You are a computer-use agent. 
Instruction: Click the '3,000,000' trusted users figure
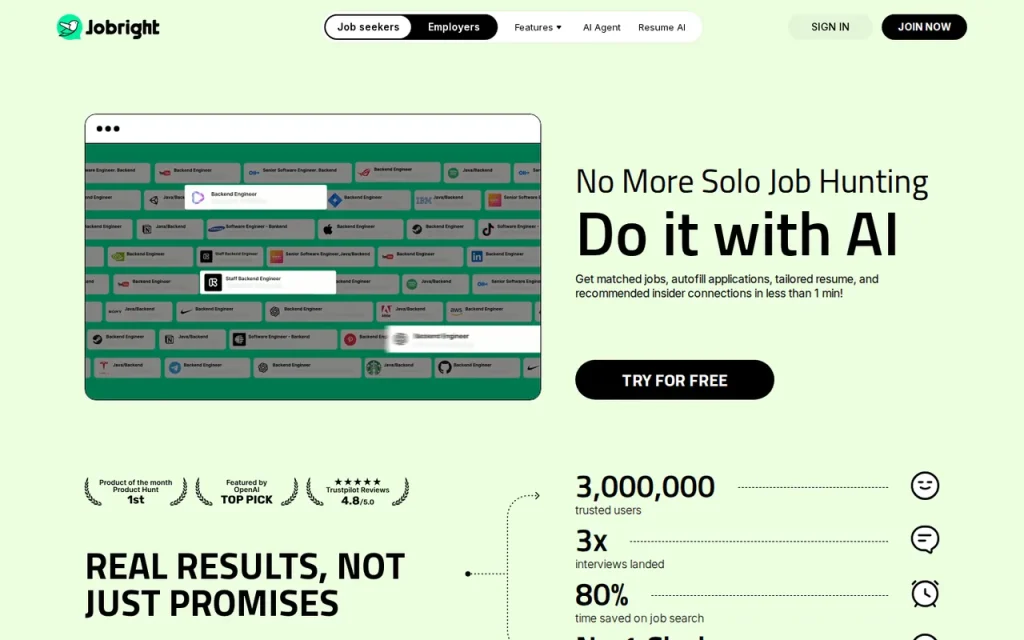(645, 487)
